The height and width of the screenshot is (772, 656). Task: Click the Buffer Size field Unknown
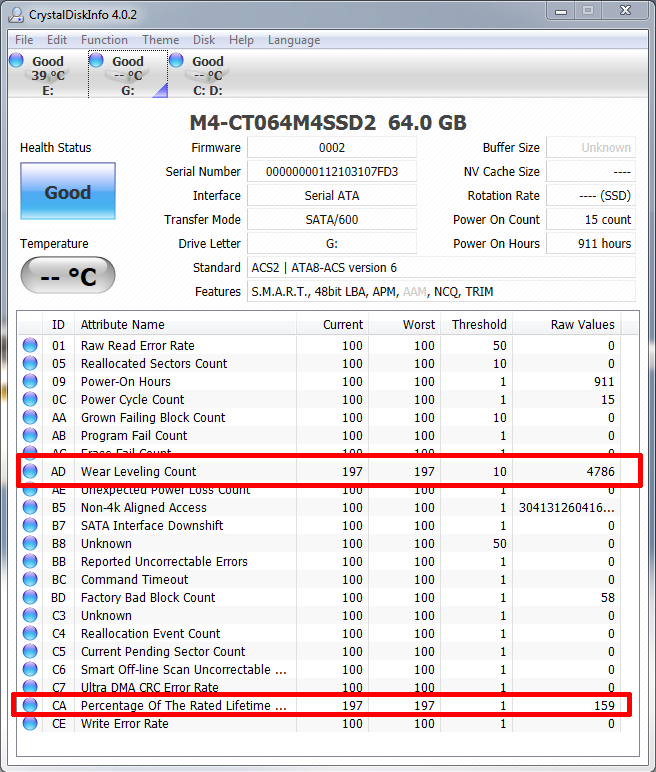click(x=591, y=148)
